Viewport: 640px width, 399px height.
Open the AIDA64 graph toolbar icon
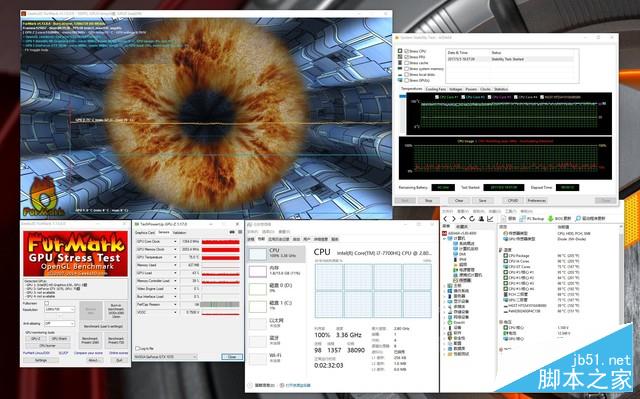[490, 219]
